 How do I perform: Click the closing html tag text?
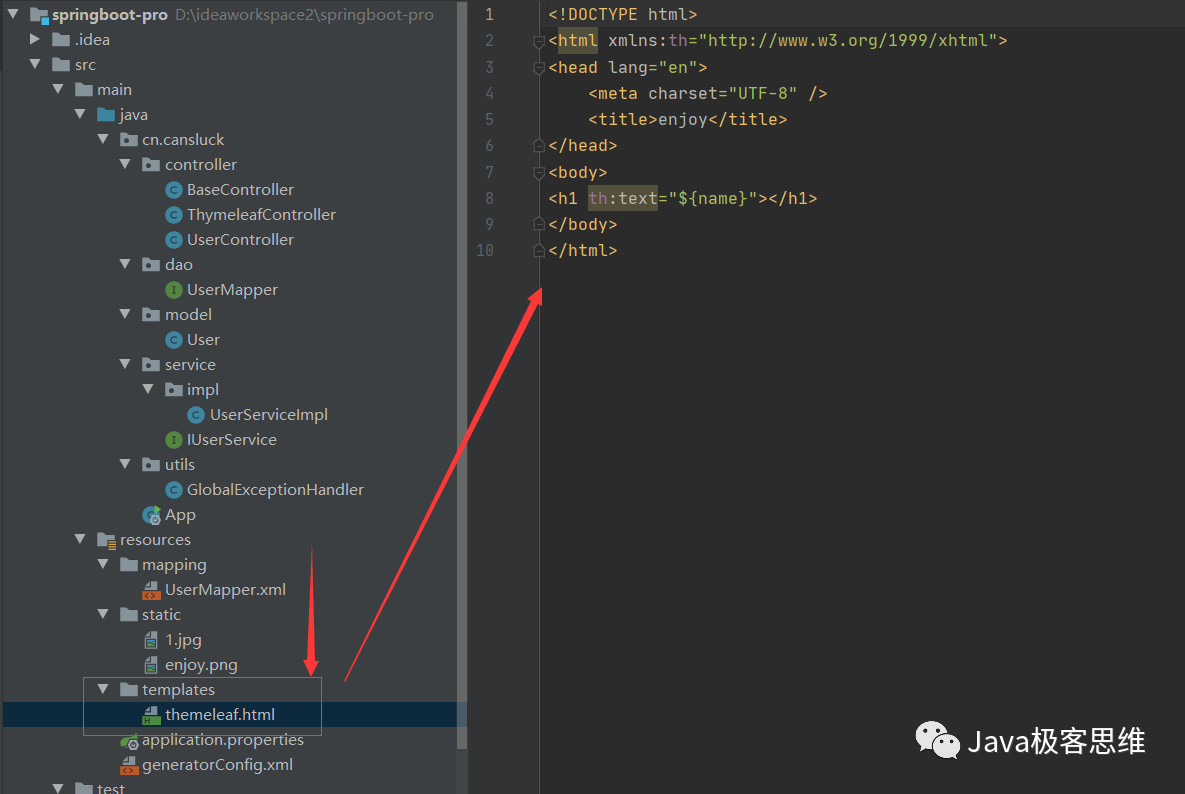pyautogui.click(x=583, y=251)
